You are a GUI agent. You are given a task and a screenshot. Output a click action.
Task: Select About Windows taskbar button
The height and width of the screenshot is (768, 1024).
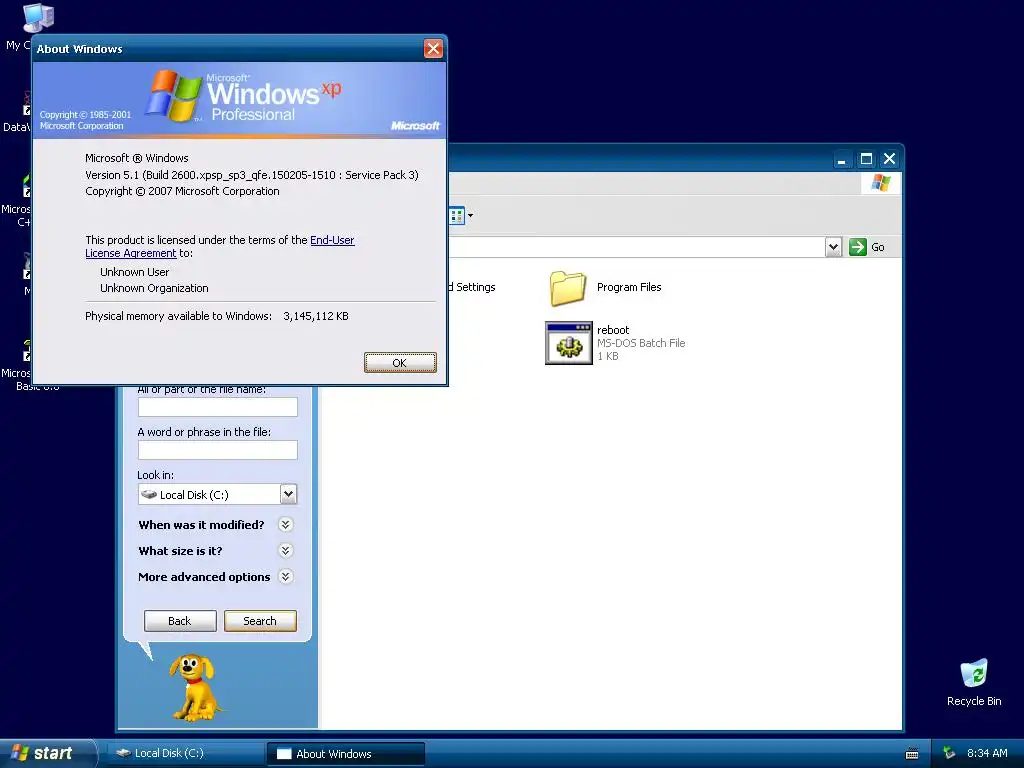click(346, 754)
